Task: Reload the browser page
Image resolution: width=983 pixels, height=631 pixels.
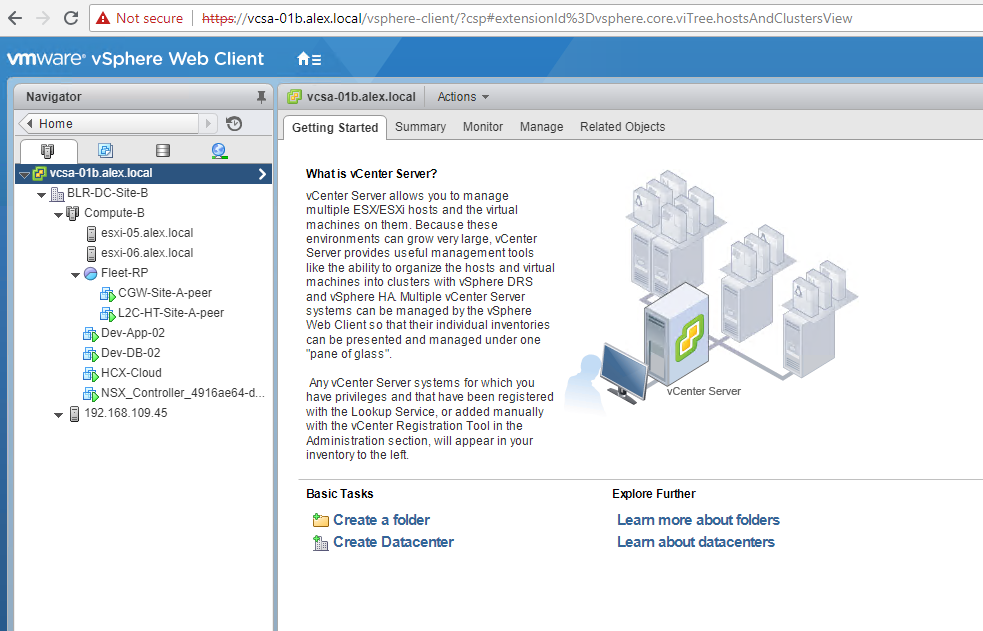Action: [71, 18]
